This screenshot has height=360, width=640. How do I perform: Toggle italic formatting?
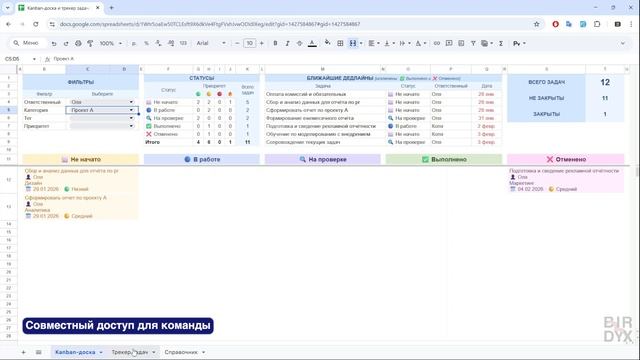click(287, 43)
